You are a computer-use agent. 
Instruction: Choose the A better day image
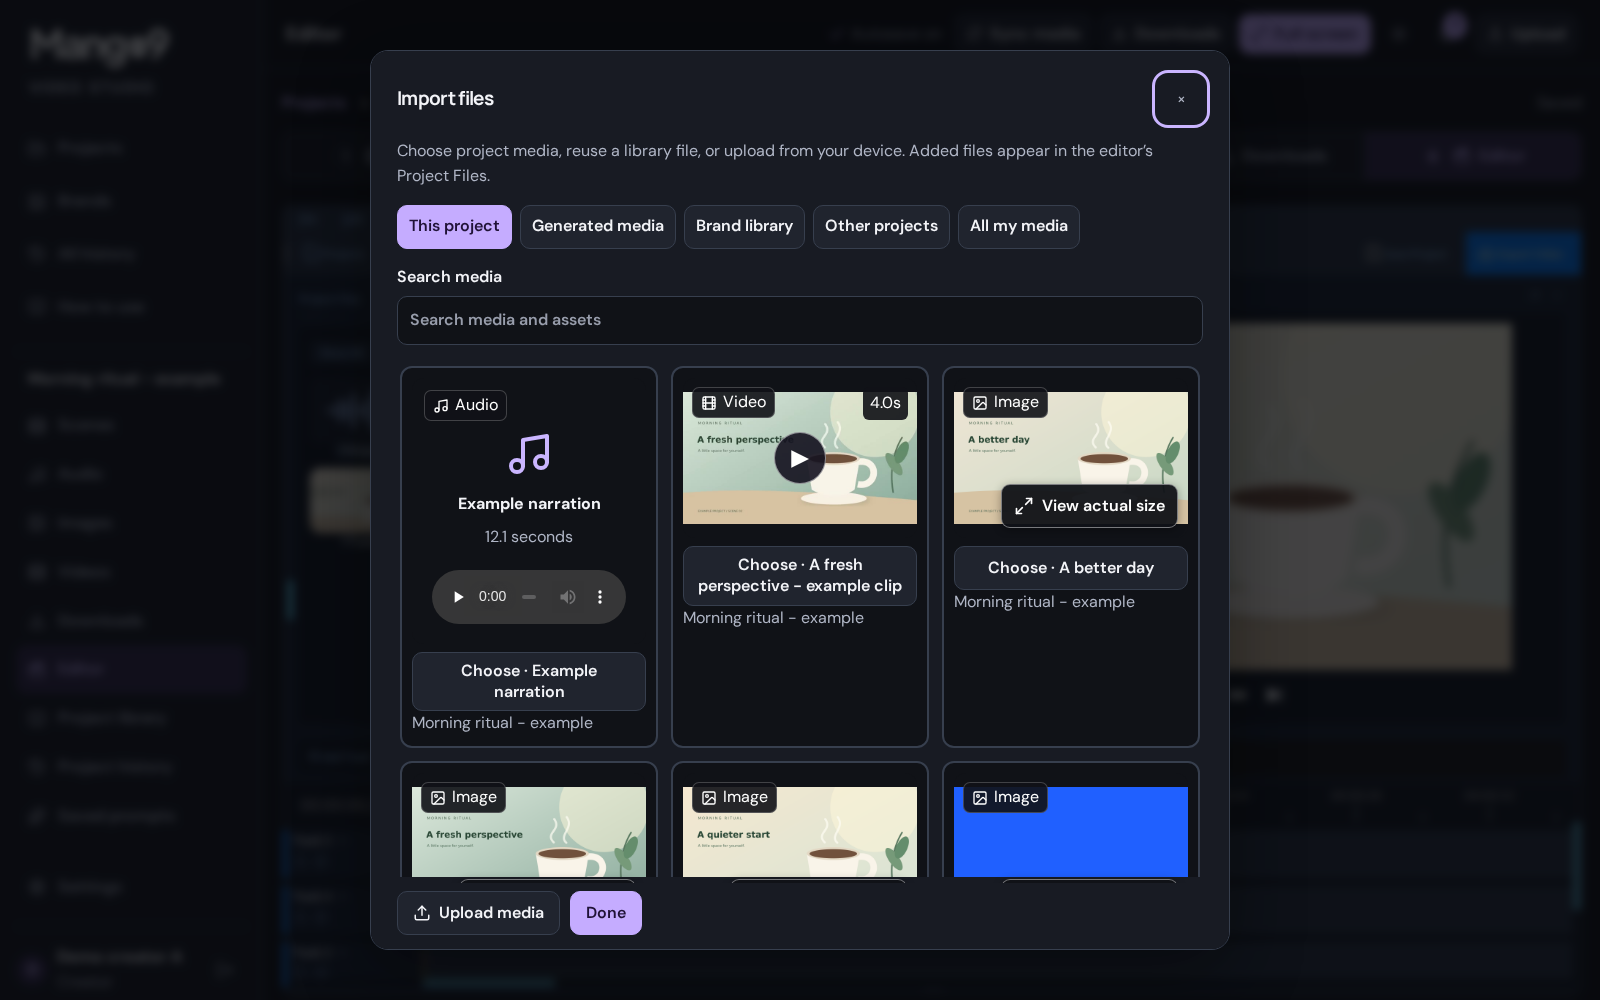point(1071,568)
